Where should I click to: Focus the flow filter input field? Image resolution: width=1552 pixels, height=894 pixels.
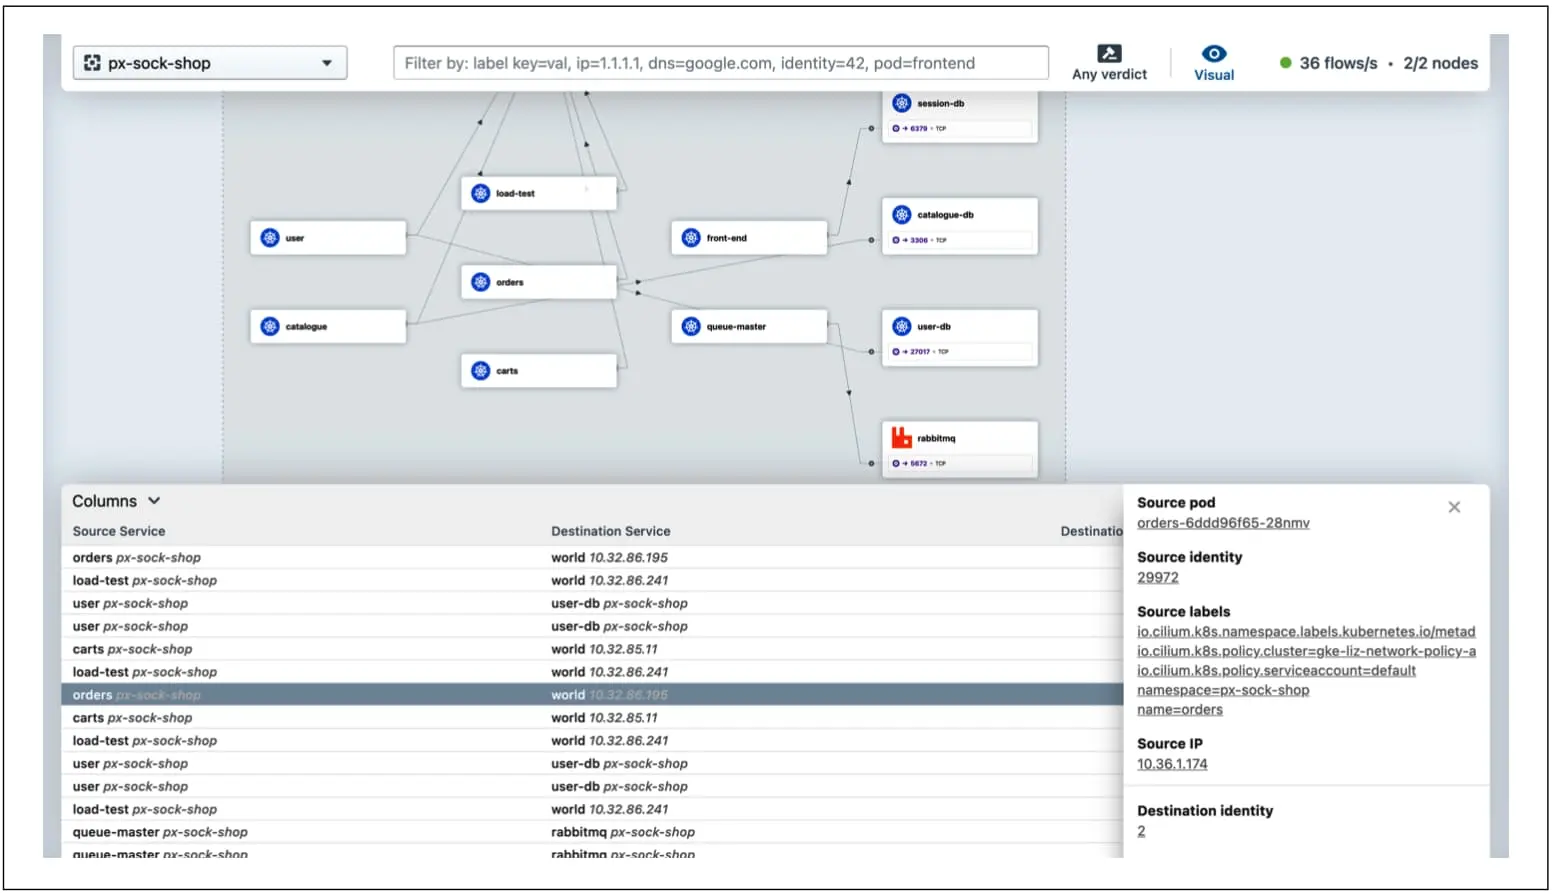click(x=721, y=63)
